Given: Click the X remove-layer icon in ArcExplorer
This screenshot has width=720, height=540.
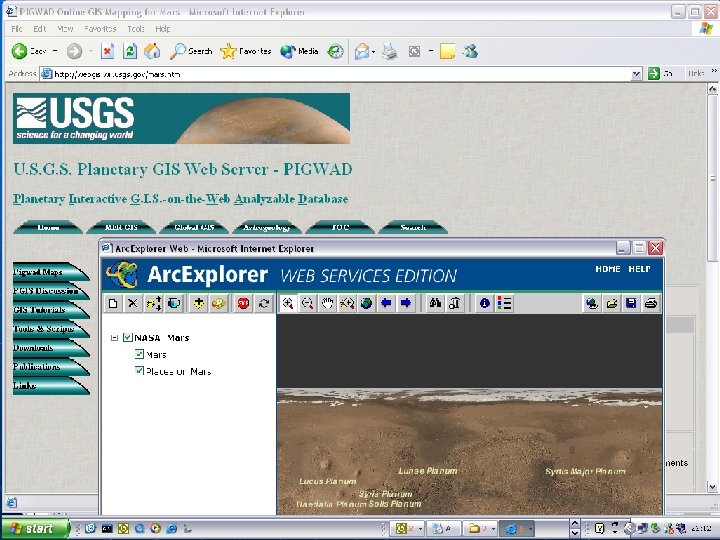Looking at the screenshot, I should tap(133, 303).
